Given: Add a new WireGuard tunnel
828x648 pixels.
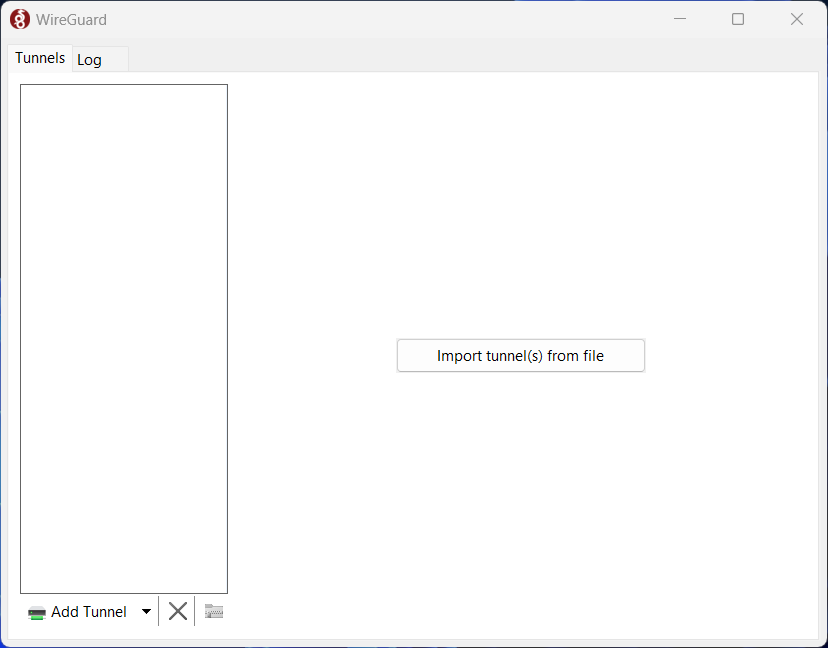Looking at the screenshot, I should (88, 611).
